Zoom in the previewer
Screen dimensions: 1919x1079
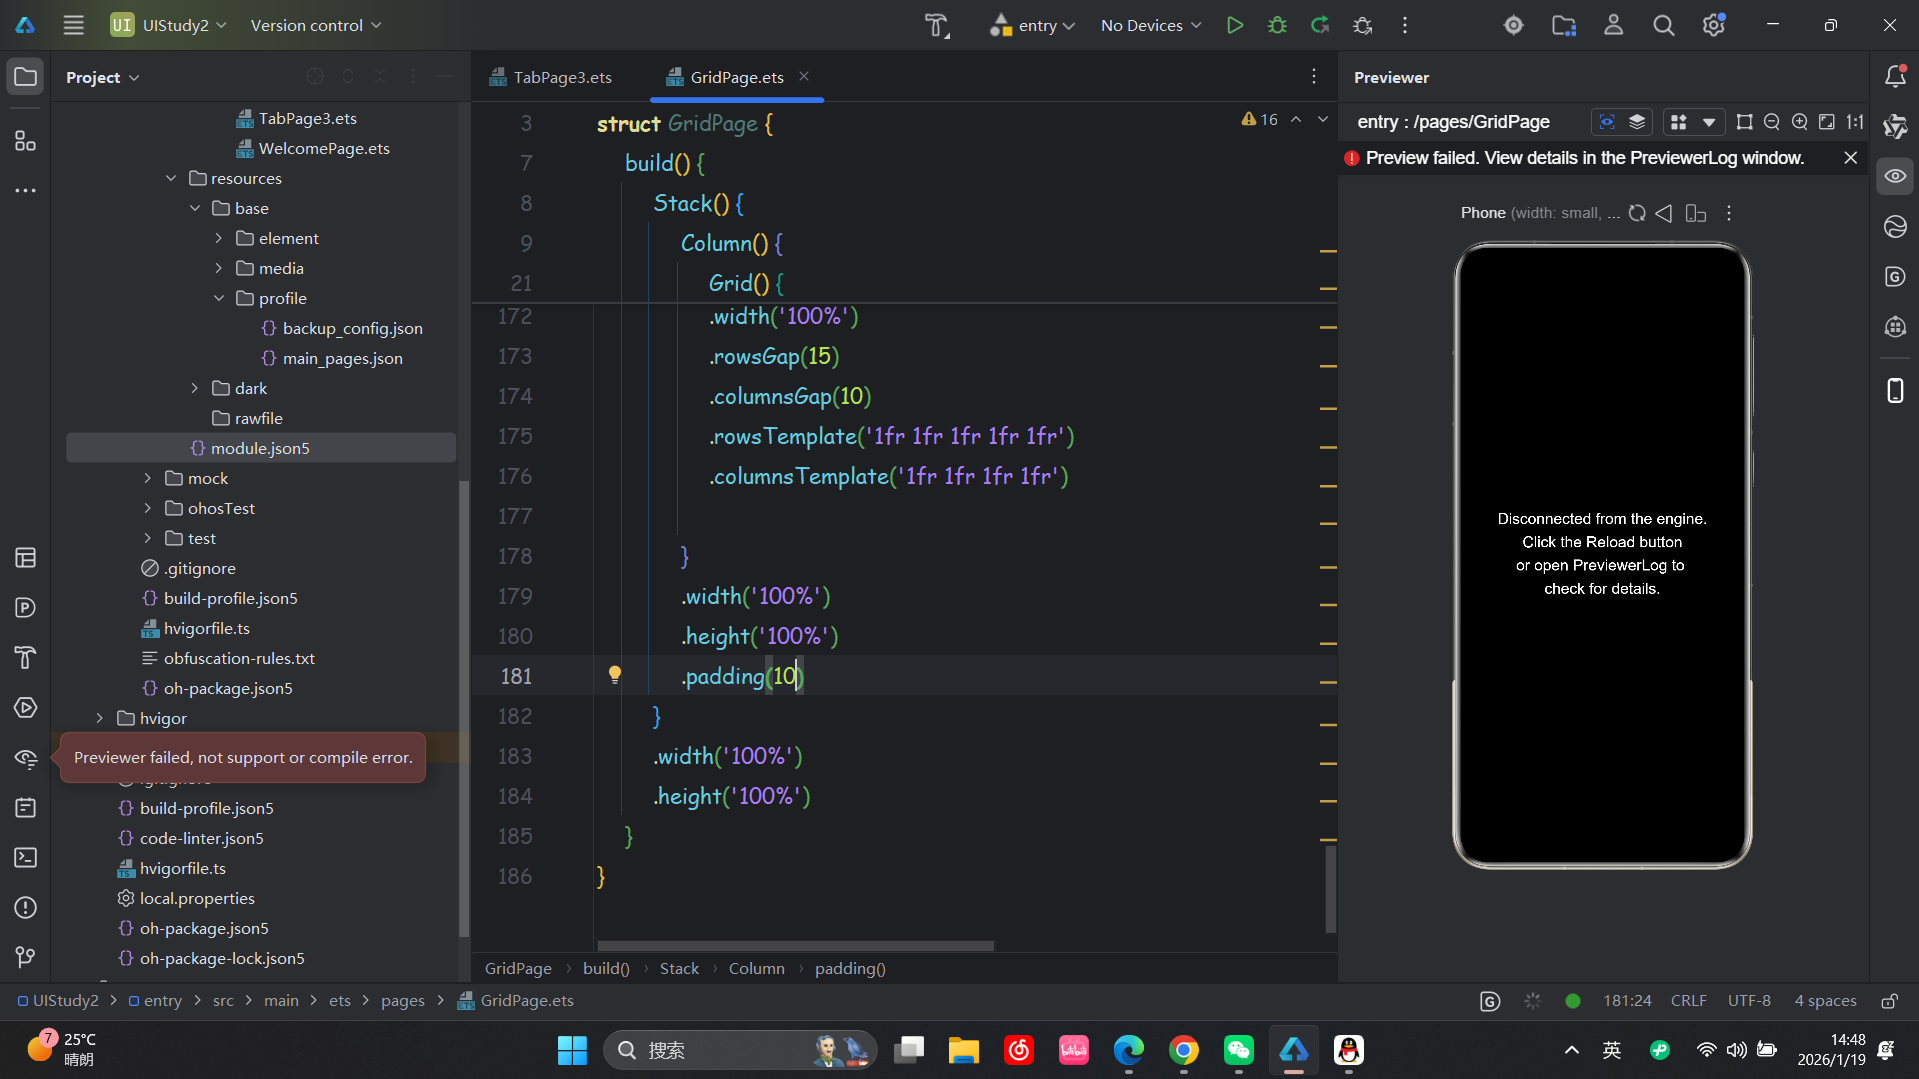(x=1799, y=122)
